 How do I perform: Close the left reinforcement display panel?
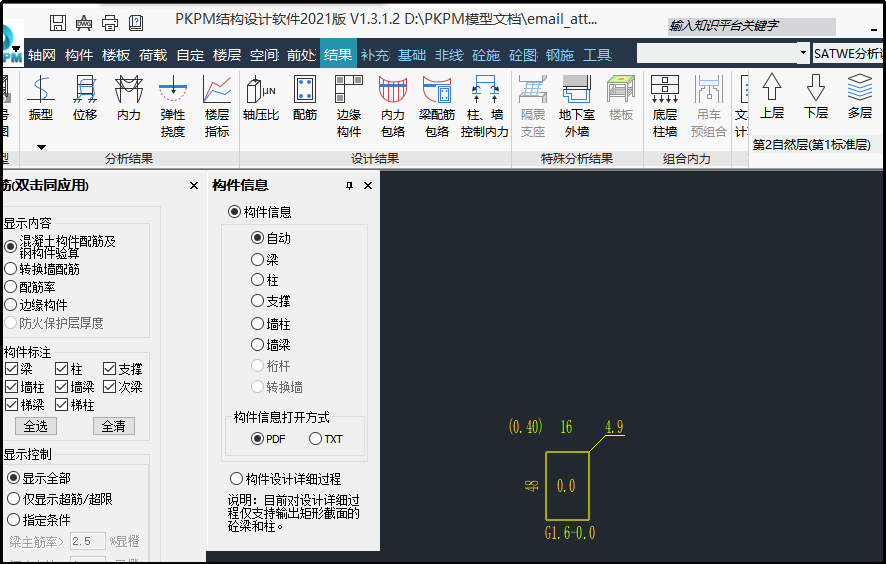194,185
